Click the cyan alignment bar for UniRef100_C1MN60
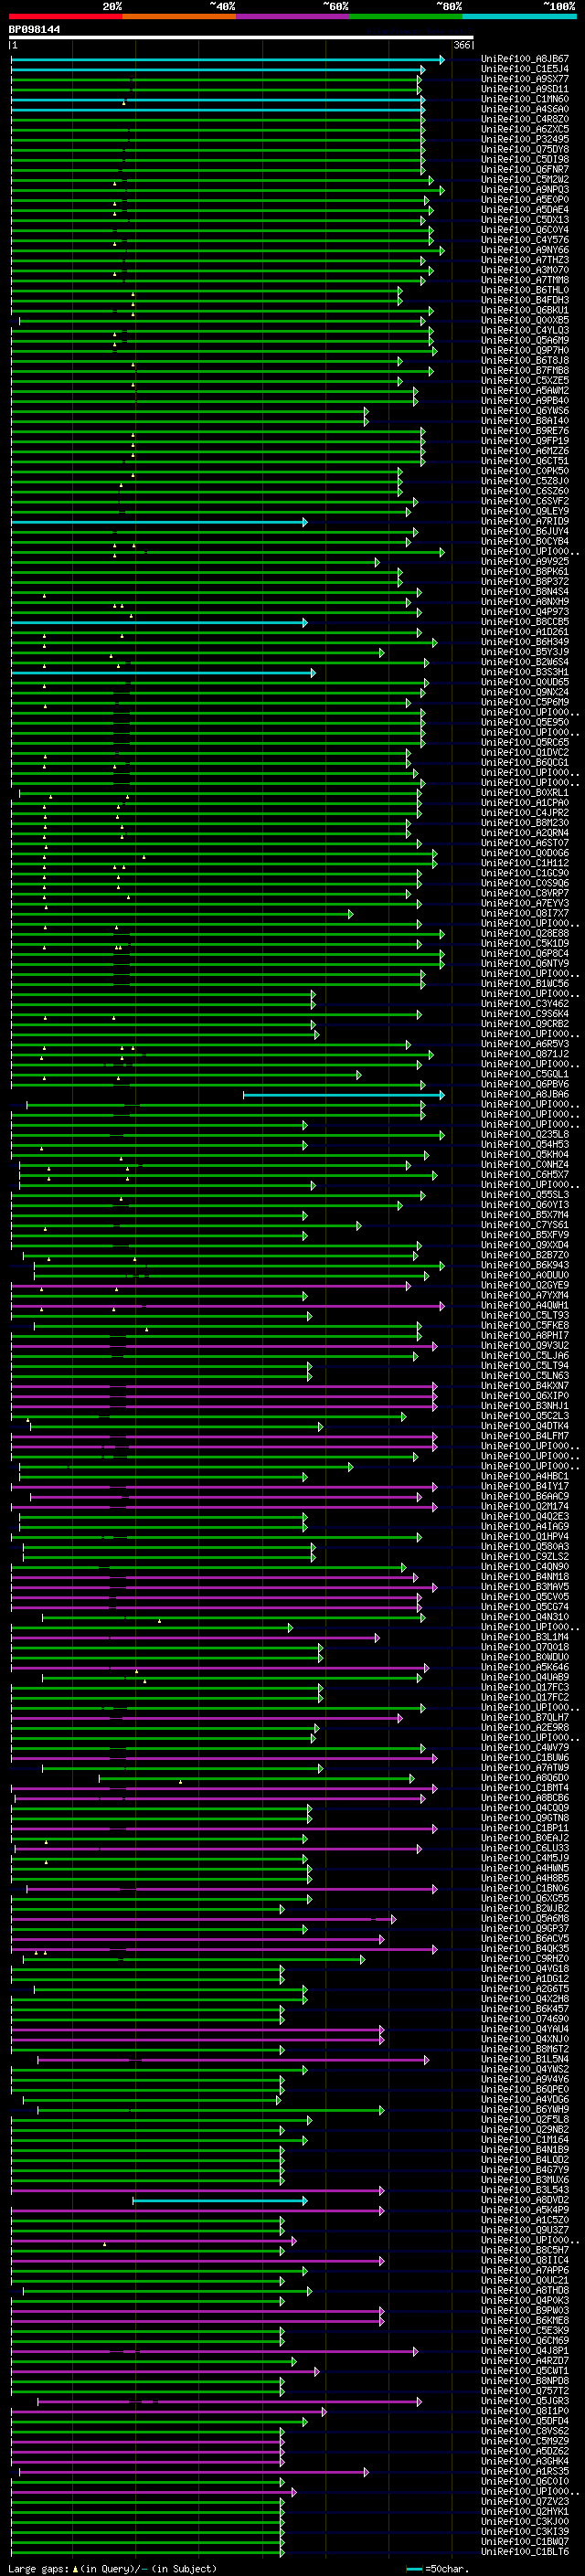The image size is (585, 2576). (218, 100)
